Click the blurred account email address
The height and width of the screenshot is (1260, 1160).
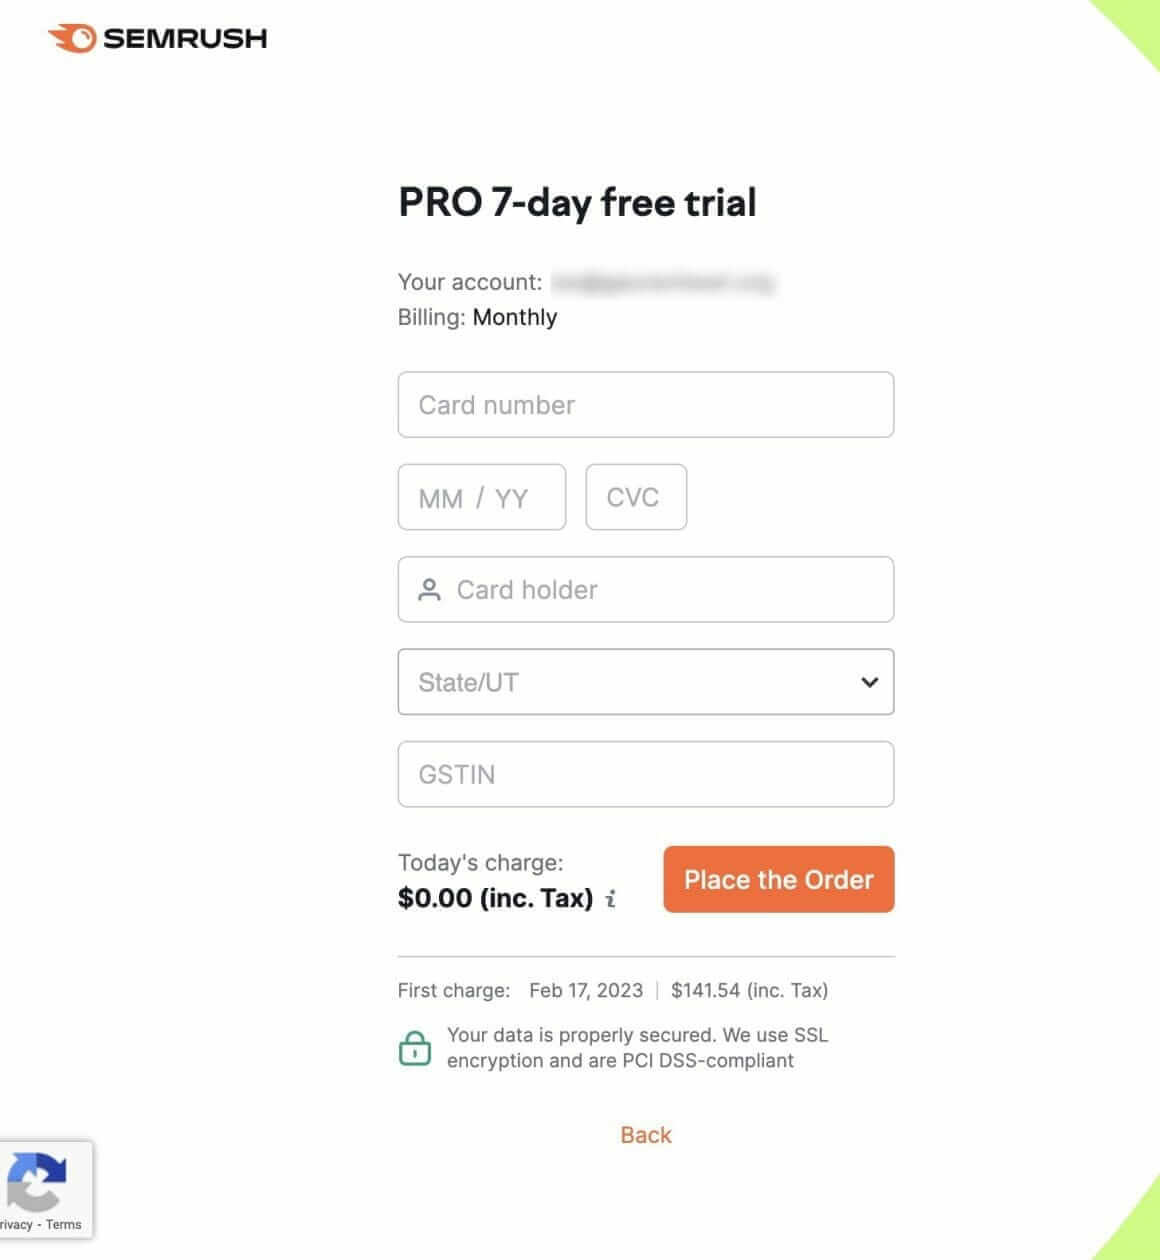[663, 283]
